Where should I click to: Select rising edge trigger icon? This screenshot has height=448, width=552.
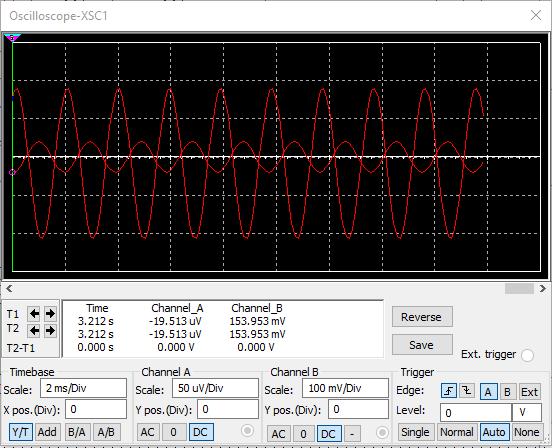[x=449, y=391]
